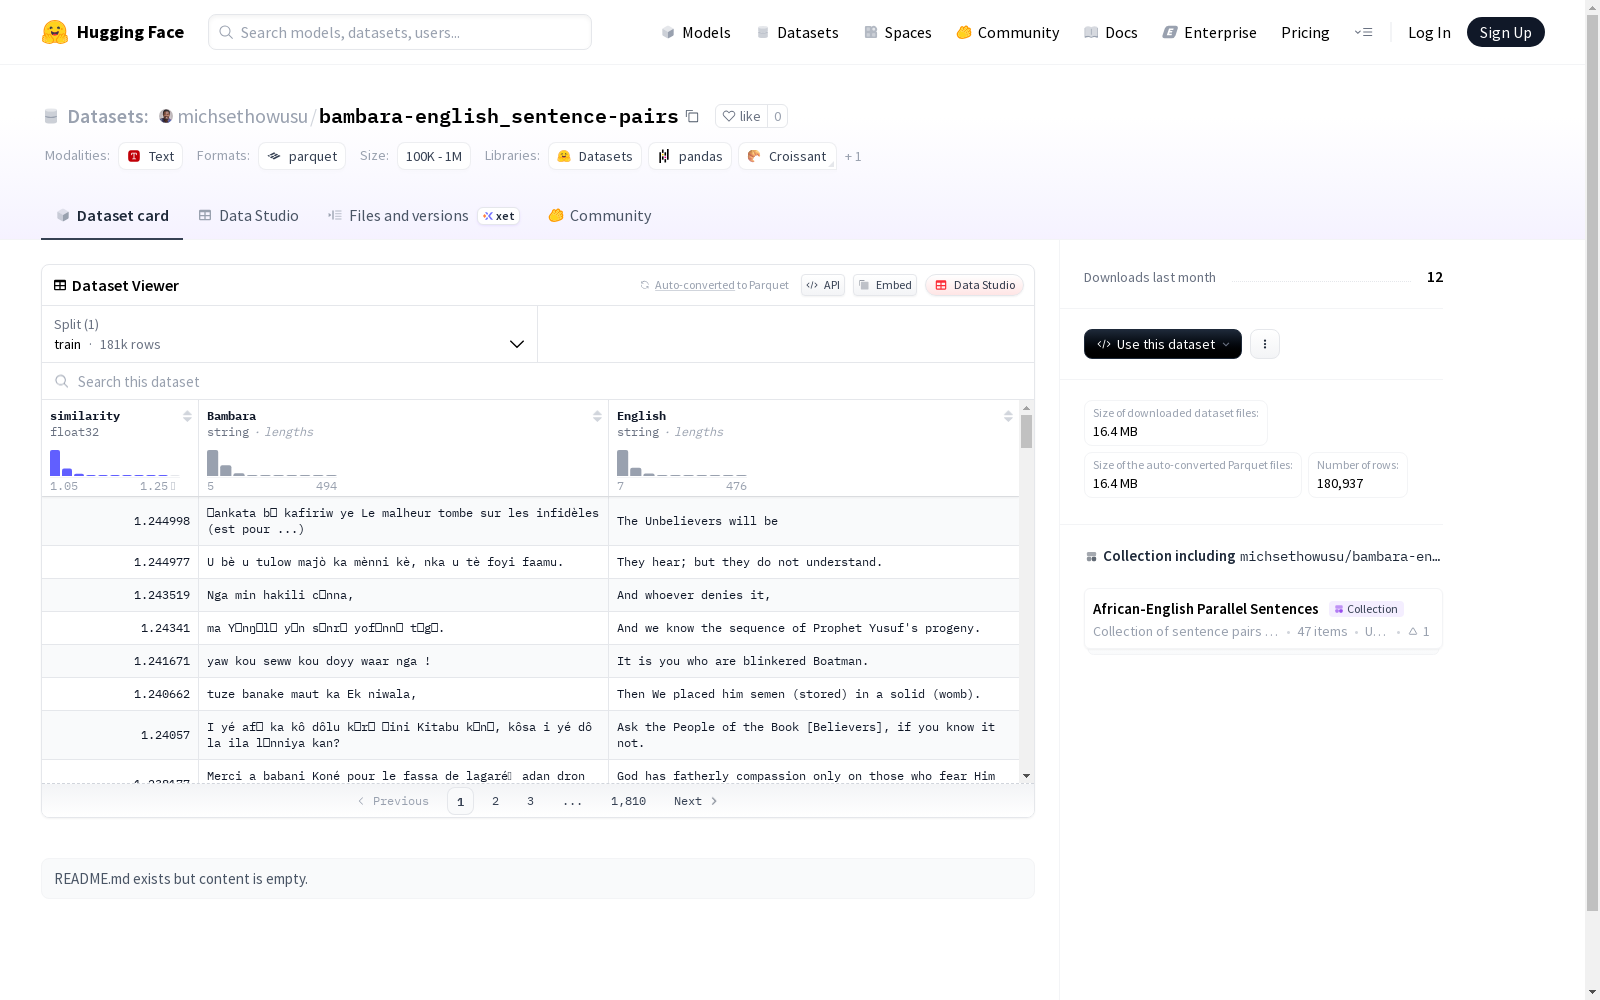Click the table vertical scrollbar thumb

tap(1026, 432)
